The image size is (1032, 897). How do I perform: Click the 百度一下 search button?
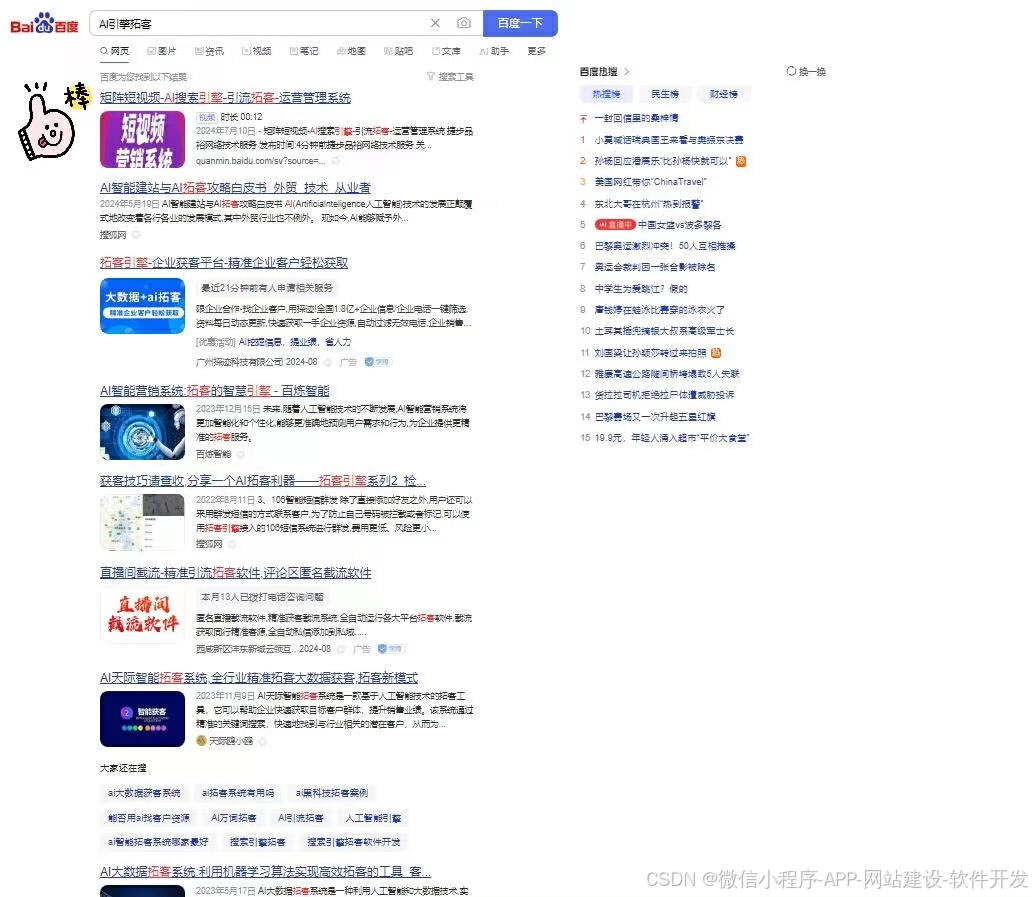[520, 23]
